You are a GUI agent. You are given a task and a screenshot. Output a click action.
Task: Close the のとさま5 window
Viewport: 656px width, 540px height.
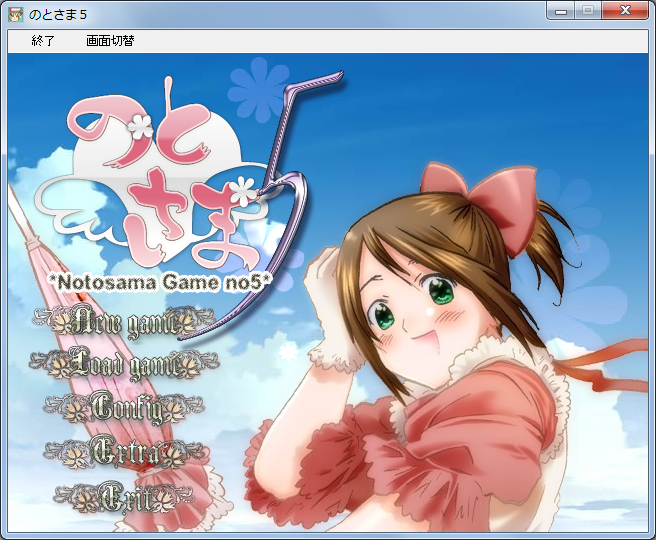tap(625, 11)
